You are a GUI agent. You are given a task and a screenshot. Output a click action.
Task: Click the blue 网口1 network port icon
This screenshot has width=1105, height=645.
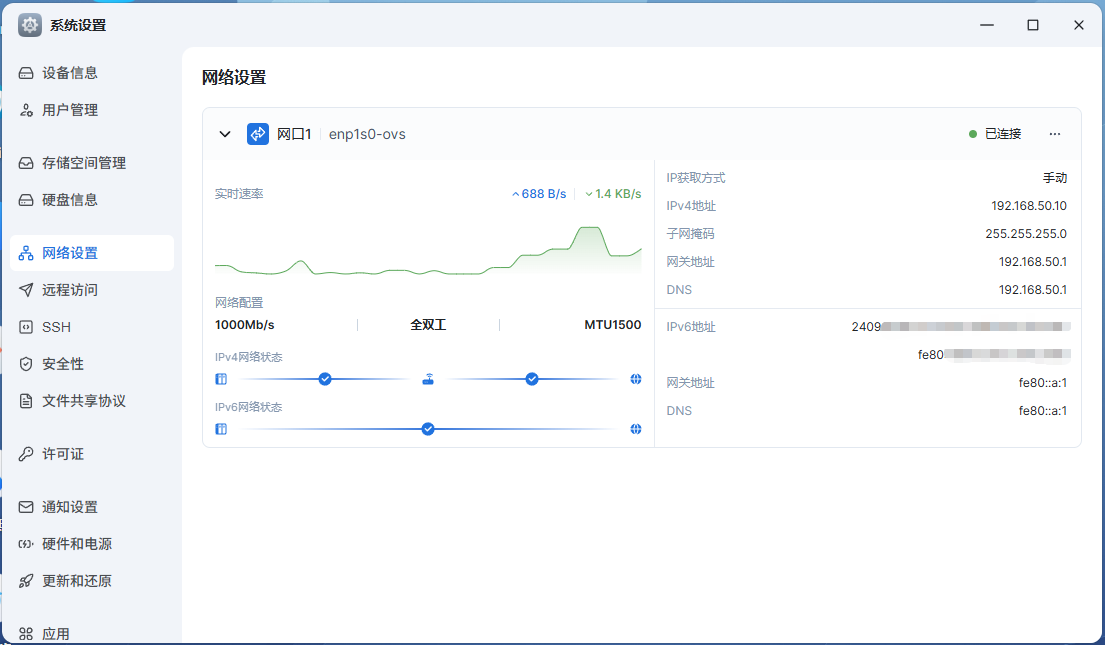258,134
